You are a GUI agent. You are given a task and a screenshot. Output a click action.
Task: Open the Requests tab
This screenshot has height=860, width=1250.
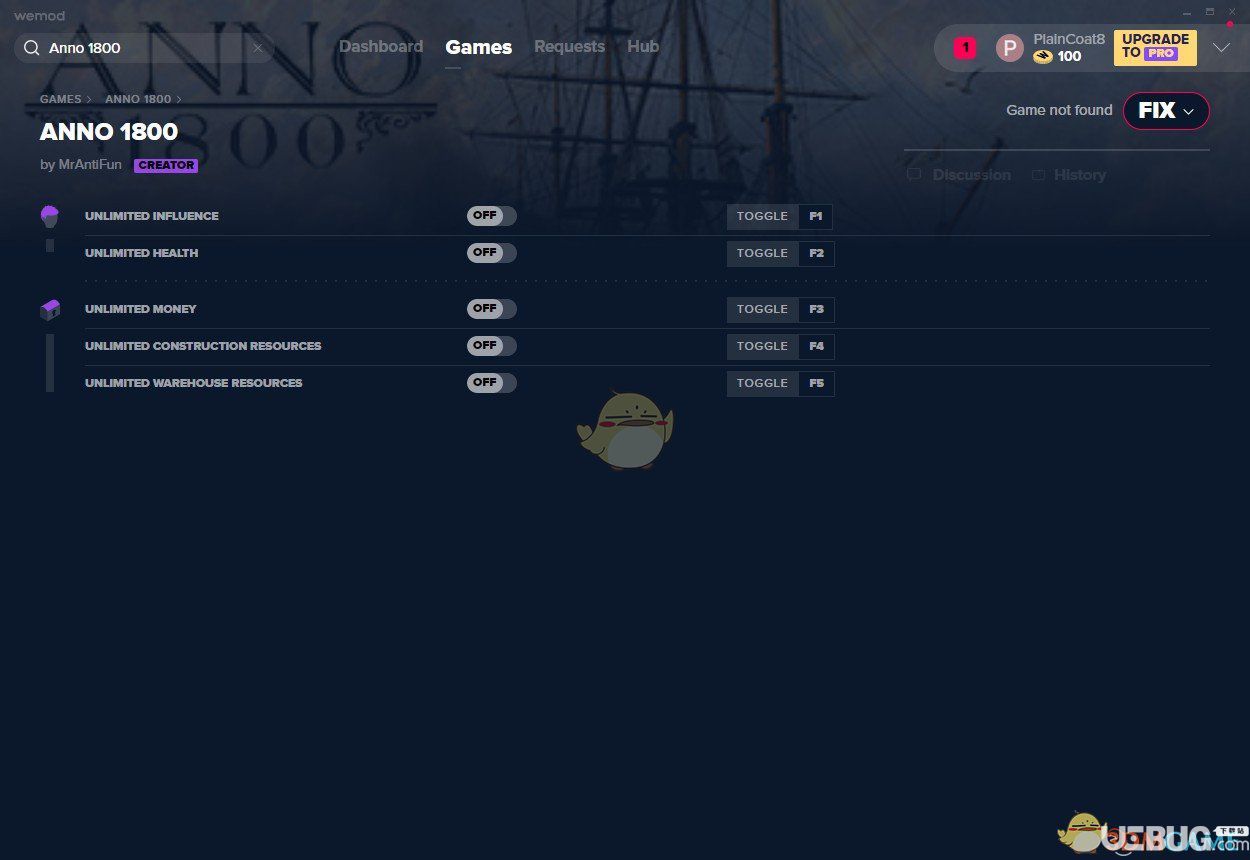point(569,47)
